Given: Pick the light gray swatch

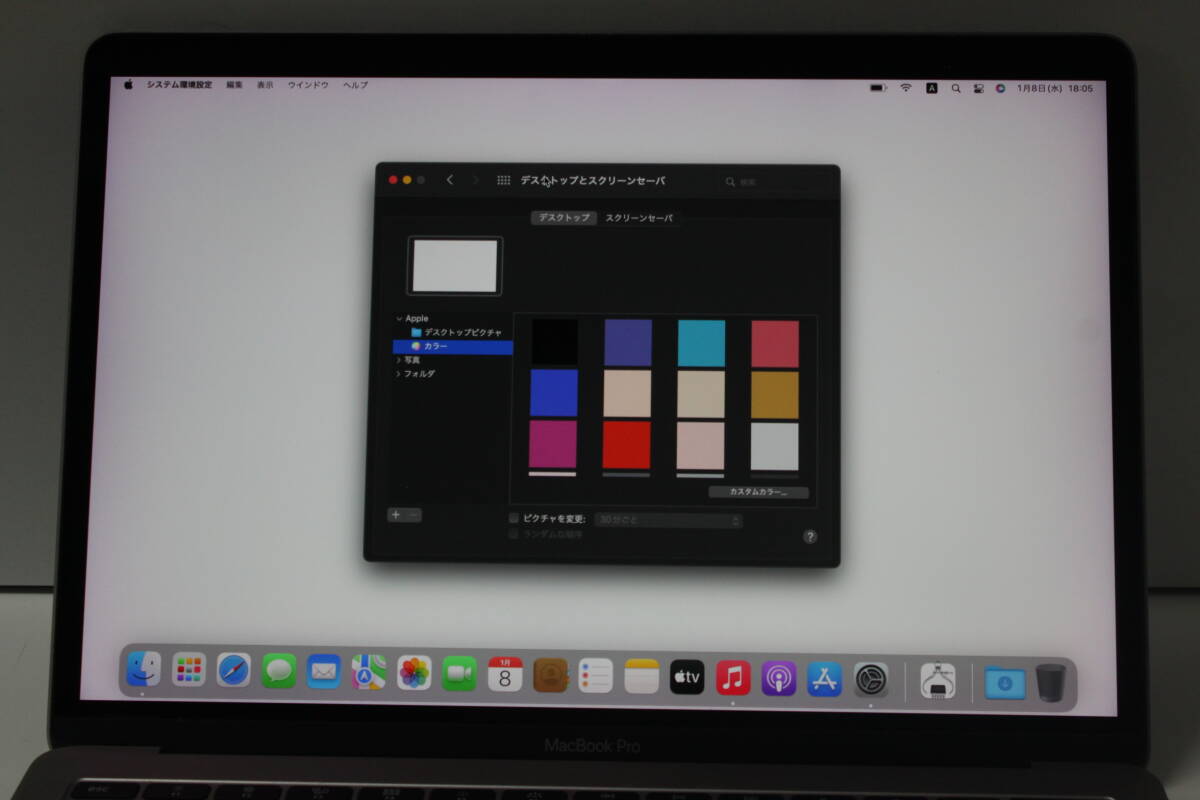Looking at the screenshot, I should point(775,446).
